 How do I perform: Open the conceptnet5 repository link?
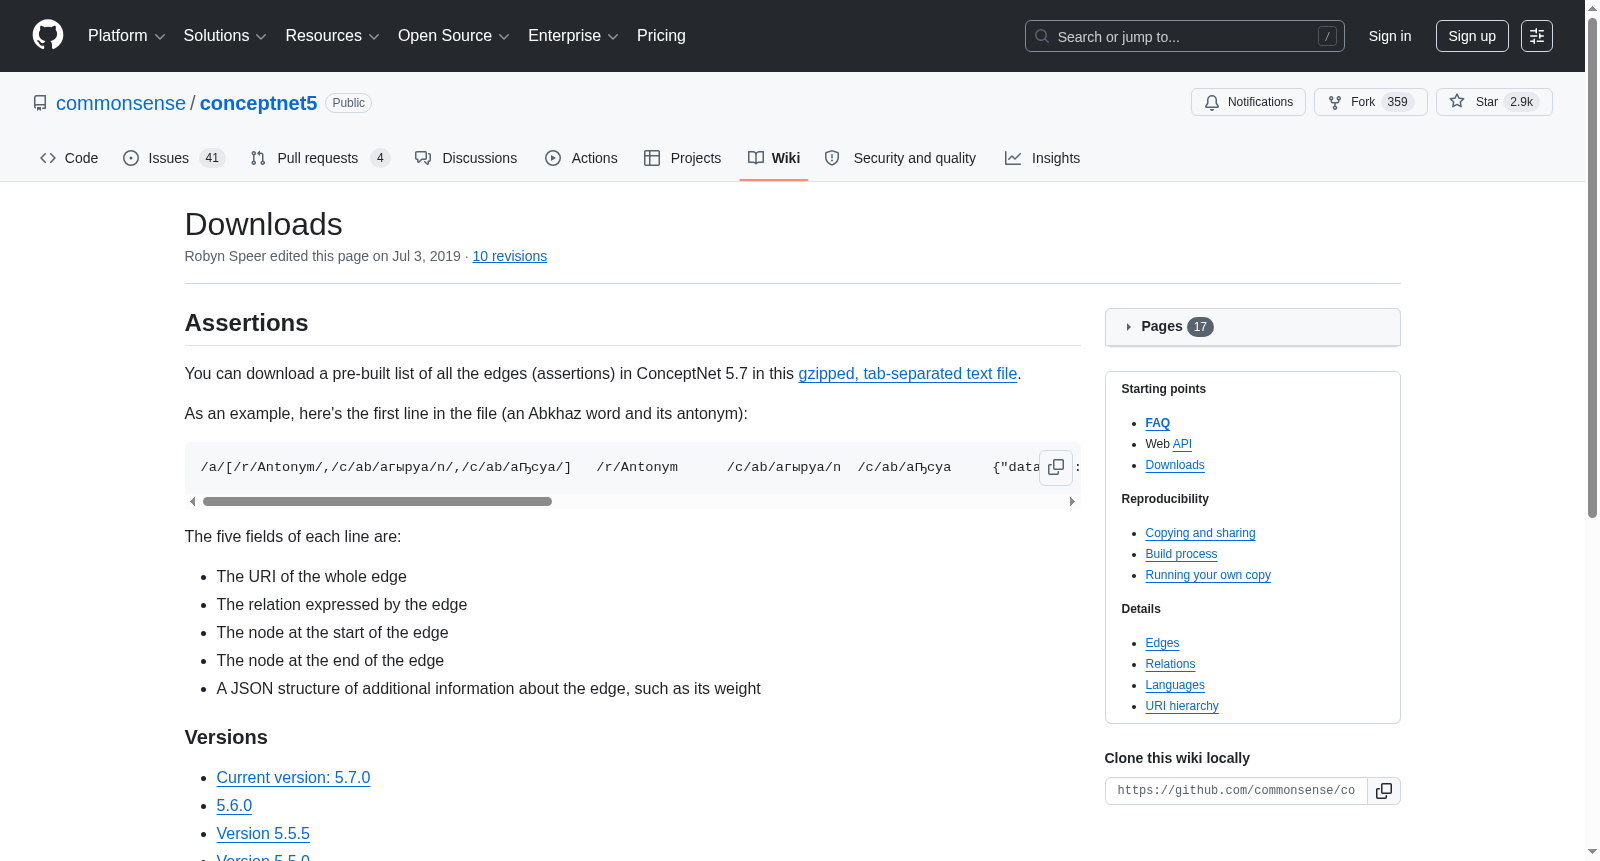point(258,103)
